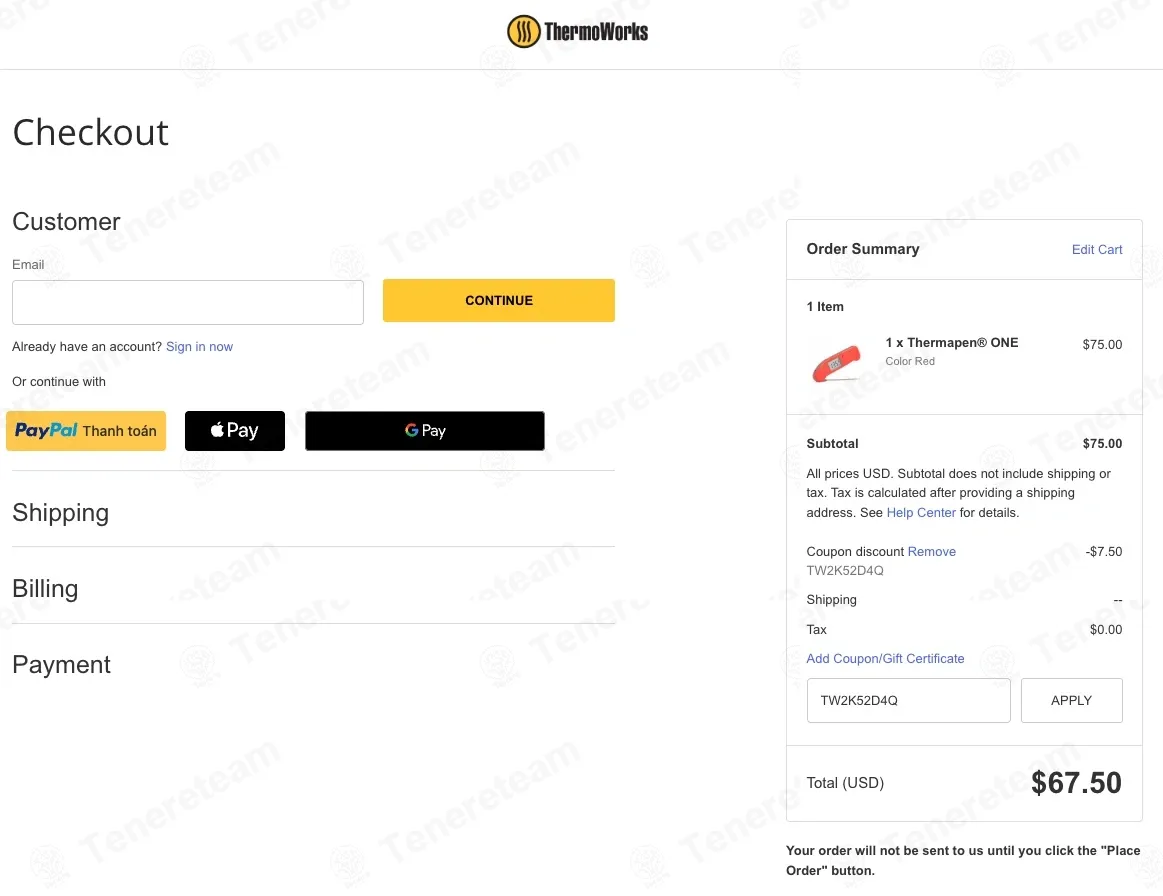Click the APPLY coupon button
The image size is (1163, 896).
click(x=1071, y=700)
